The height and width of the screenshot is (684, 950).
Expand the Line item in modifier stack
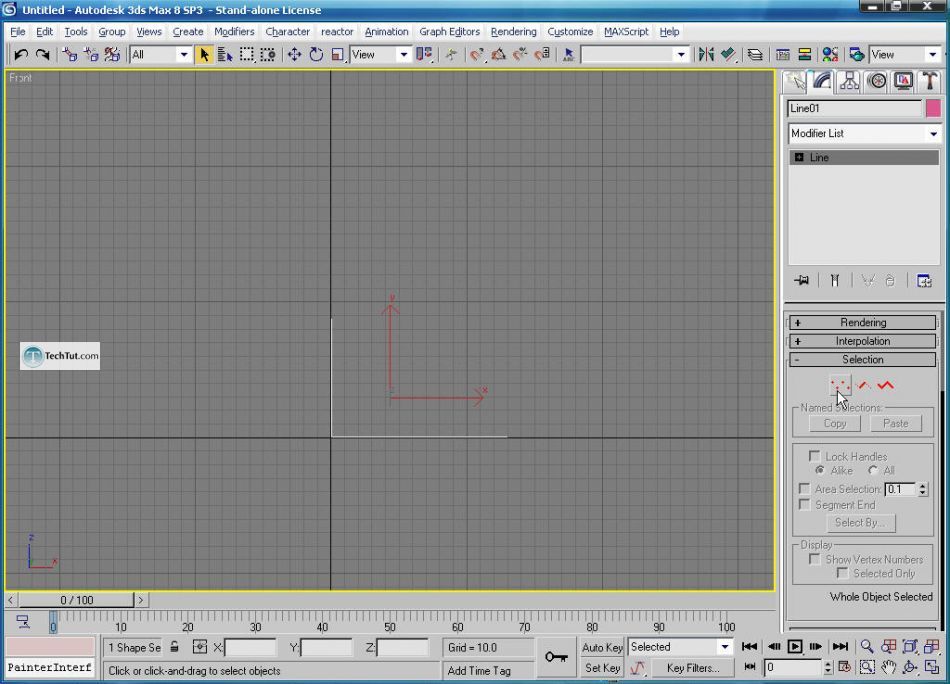click(799, 158)
